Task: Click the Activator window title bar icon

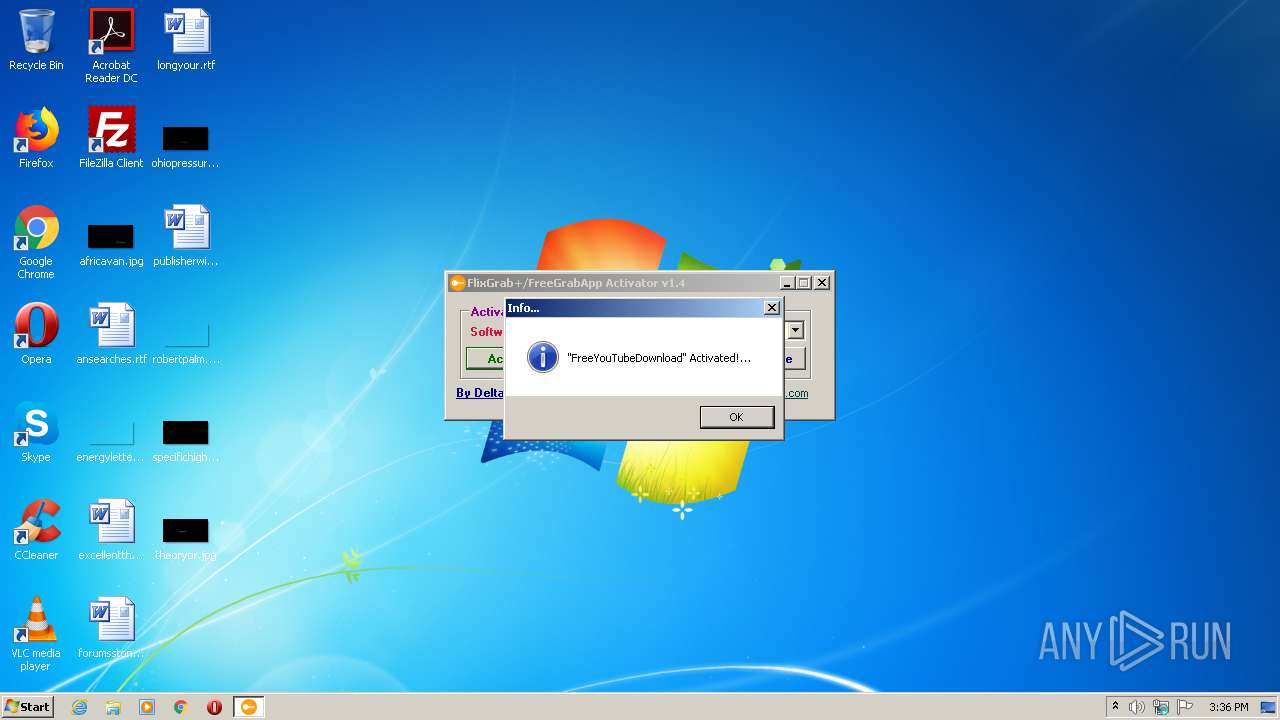Action: [457, 283]
